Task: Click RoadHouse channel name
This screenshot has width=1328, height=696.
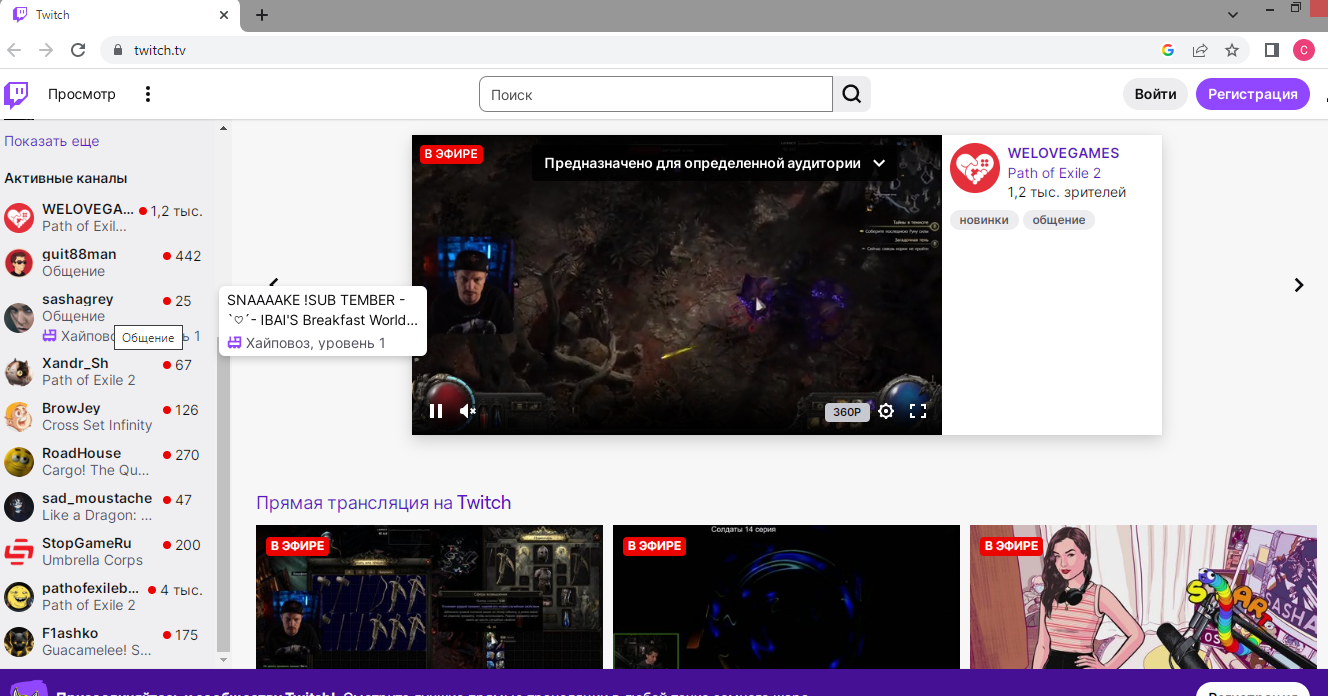Action: click(x=81, y=453)
